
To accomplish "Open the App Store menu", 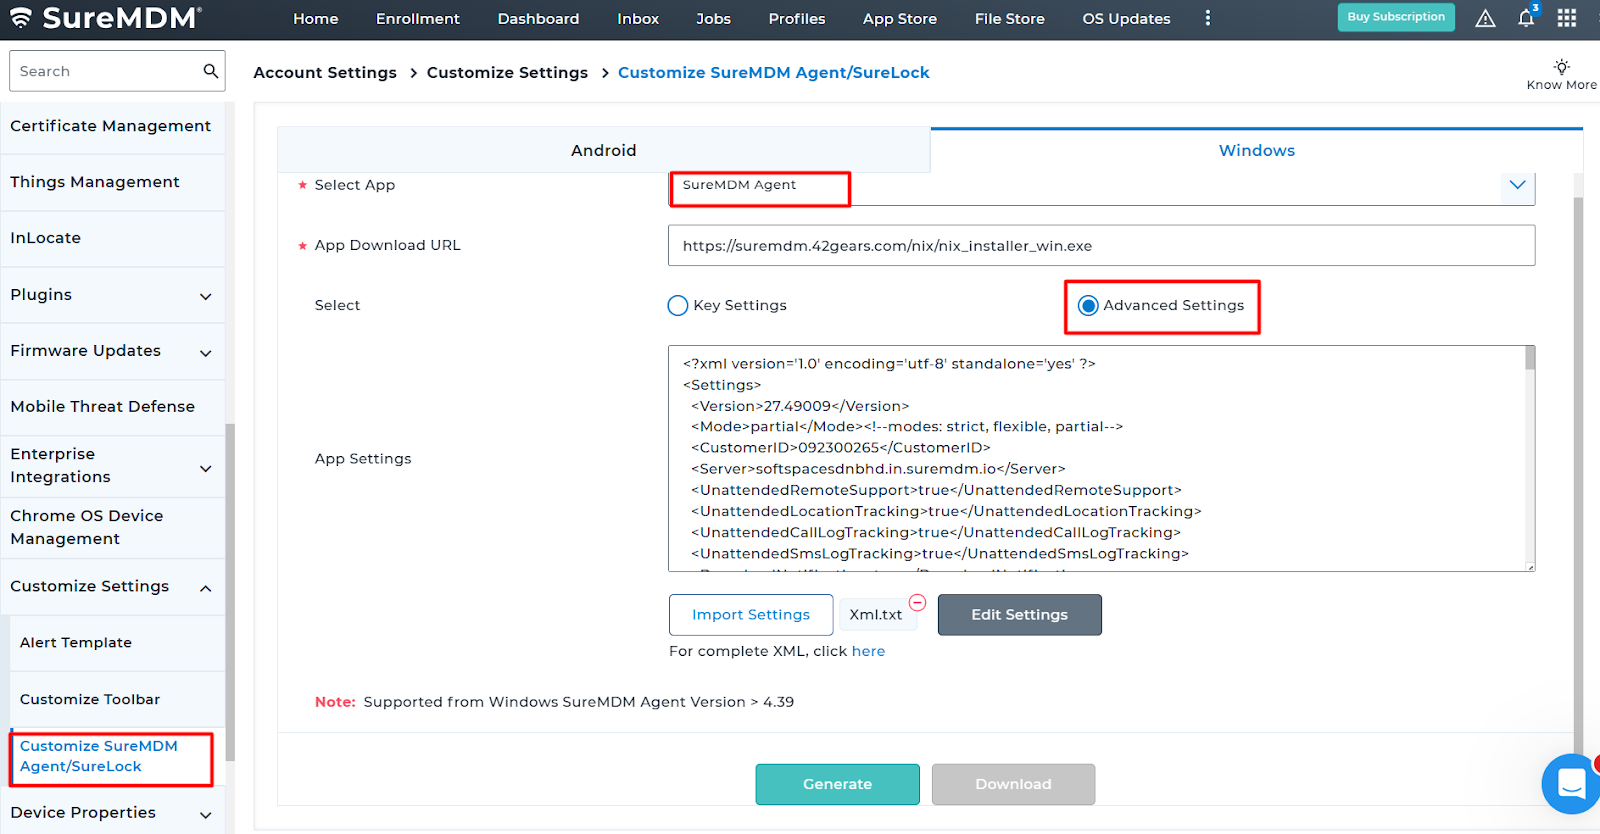I will click(x=900, y=19).
